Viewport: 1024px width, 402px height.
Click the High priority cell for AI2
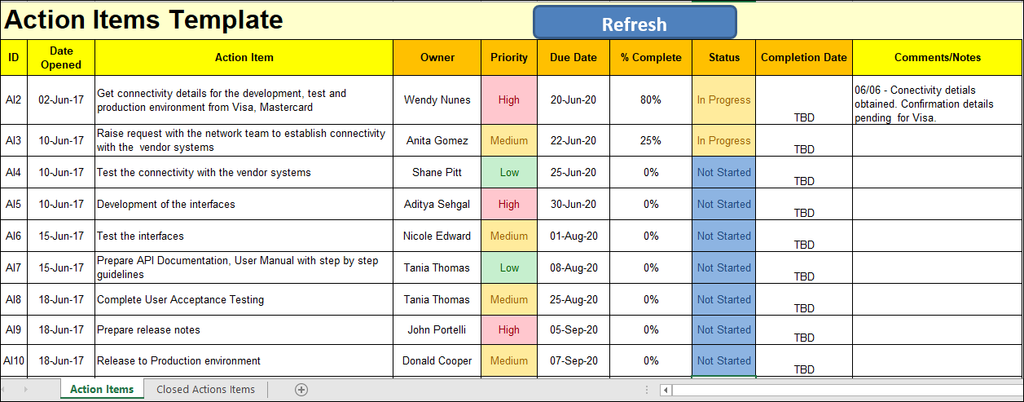tap(509, 100)
